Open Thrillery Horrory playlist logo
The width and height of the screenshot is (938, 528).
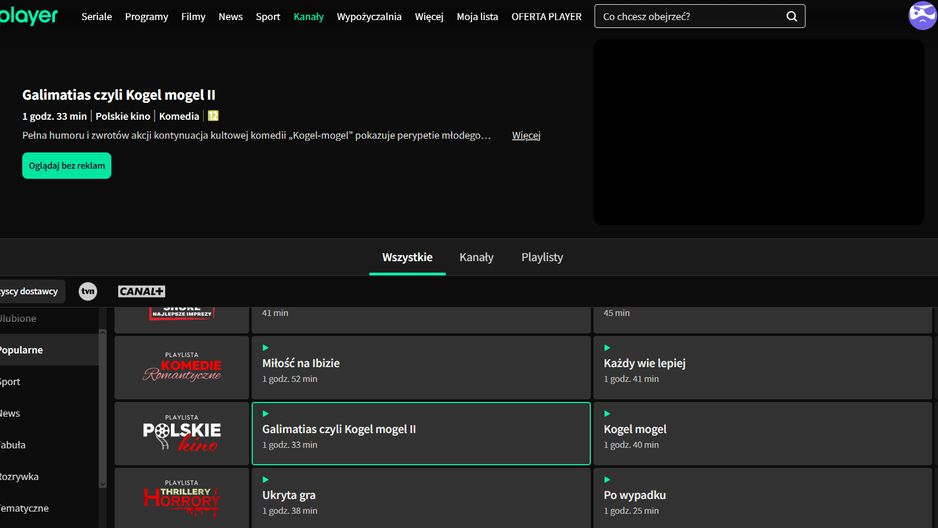(x=182, y=498)
